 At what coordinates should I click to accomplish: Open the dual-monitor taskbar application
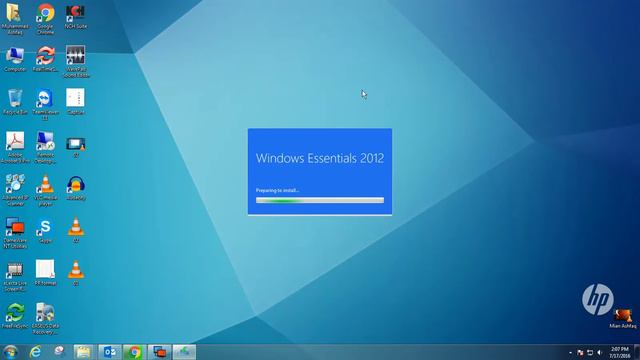(159, 352)
